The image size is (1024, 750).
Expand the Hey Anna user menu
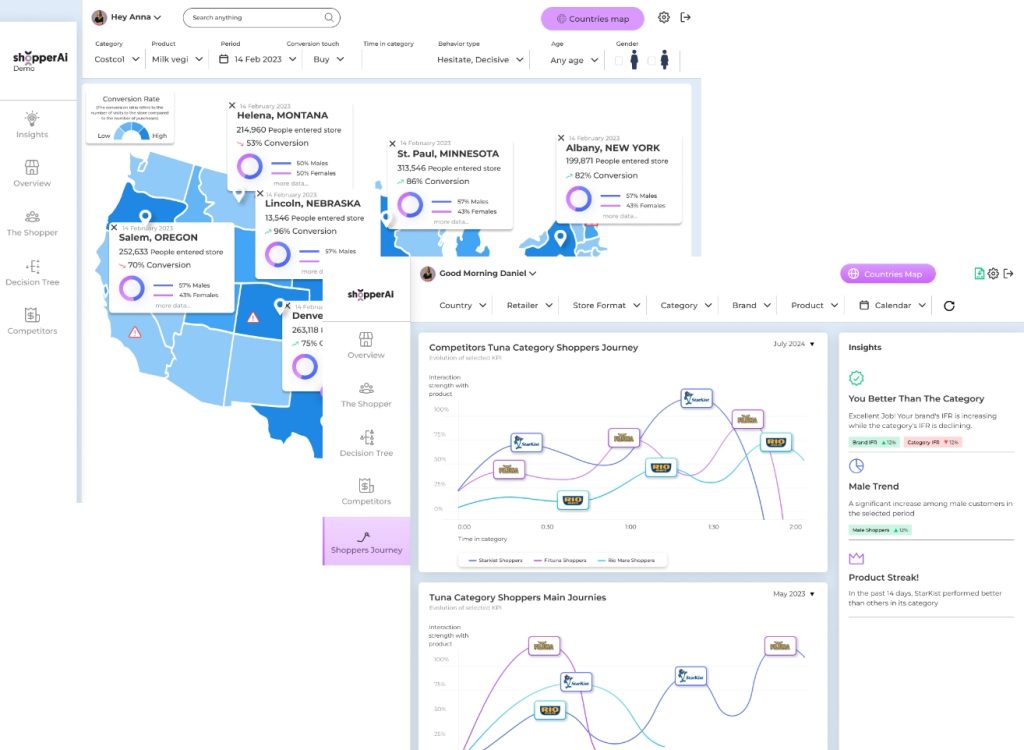click(127, 17)
